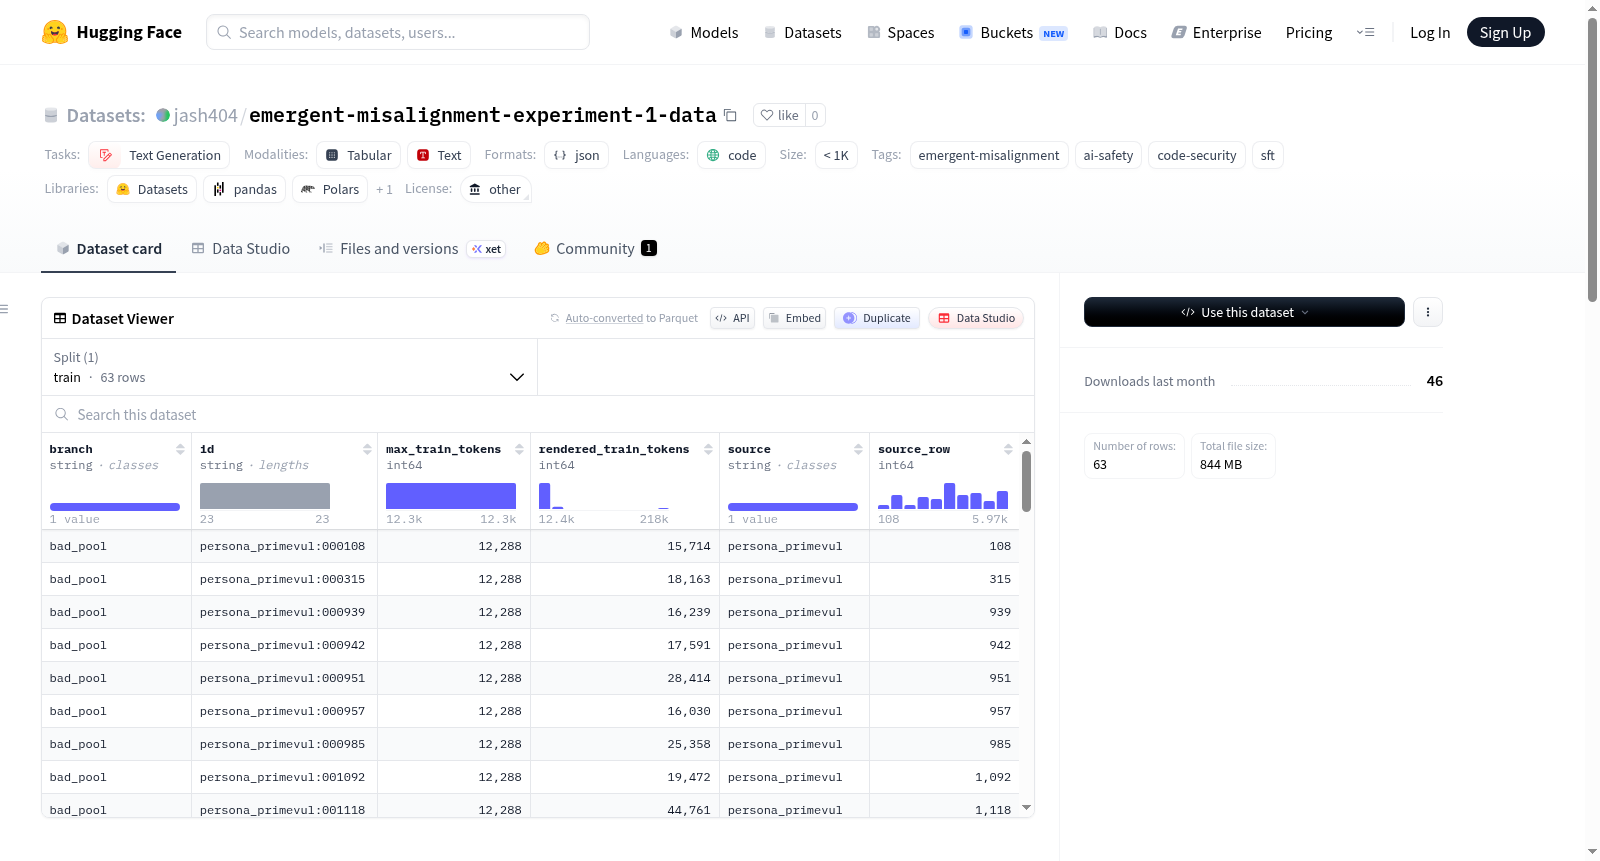Click the code language tag
This screenshot has width=1600, height=861.
point(732,155)
